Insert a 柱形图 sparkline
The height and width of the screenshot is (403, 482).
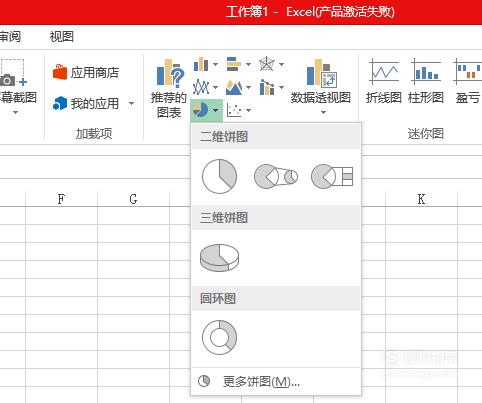426,81
